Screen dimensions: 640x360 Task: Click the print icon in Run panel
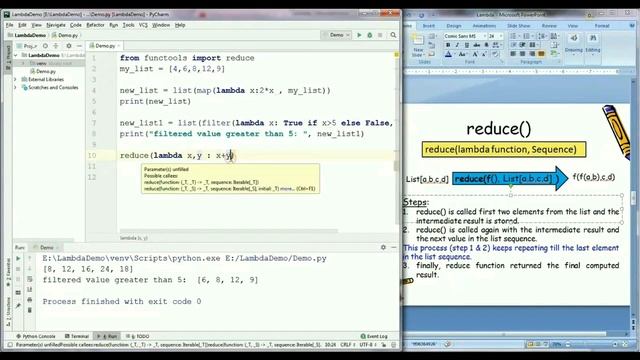pyautogui.click(x=29, y=300)
